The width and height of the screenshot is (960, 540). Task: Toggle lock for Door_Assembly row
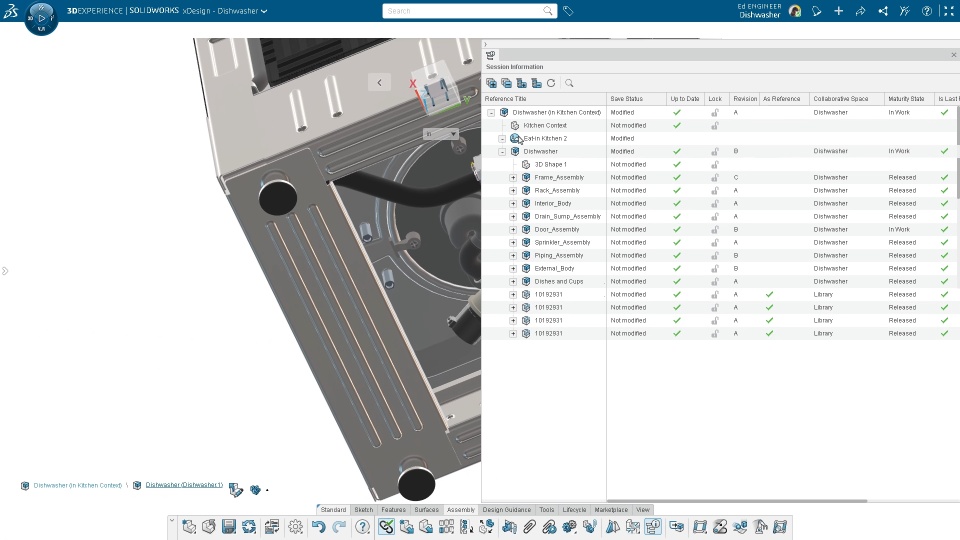714,230
